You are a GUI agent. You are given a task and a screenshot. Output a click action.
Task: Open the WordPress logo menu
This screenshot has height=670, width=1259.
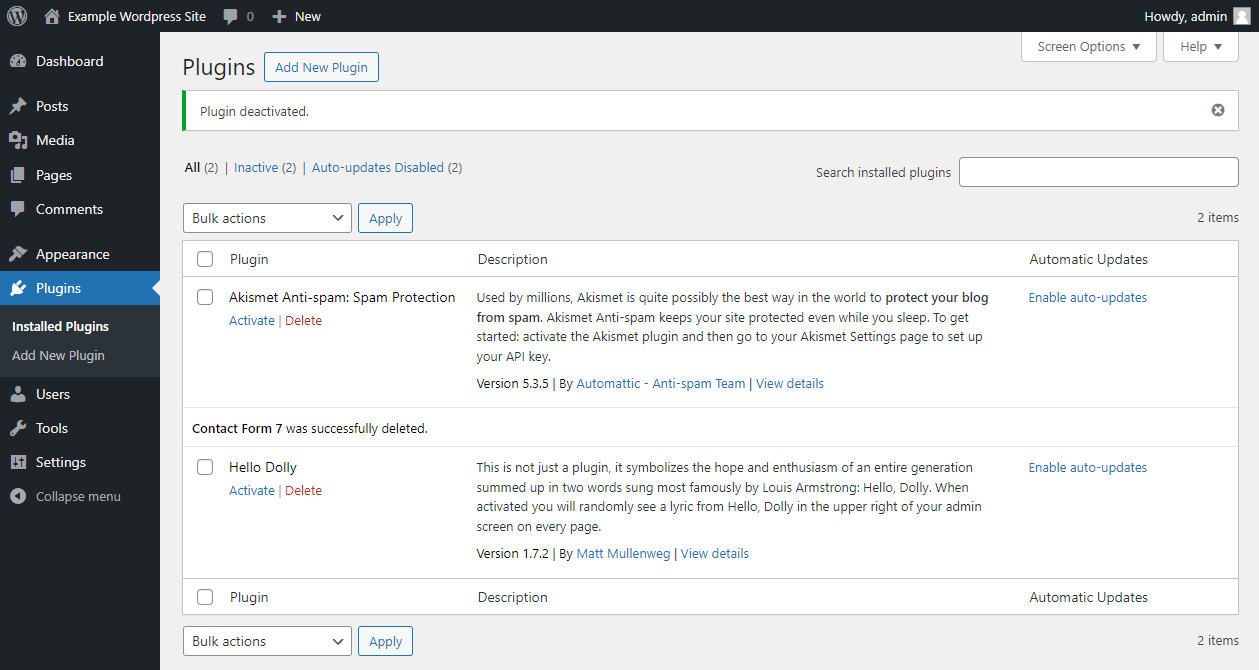[x=17, y=16]
